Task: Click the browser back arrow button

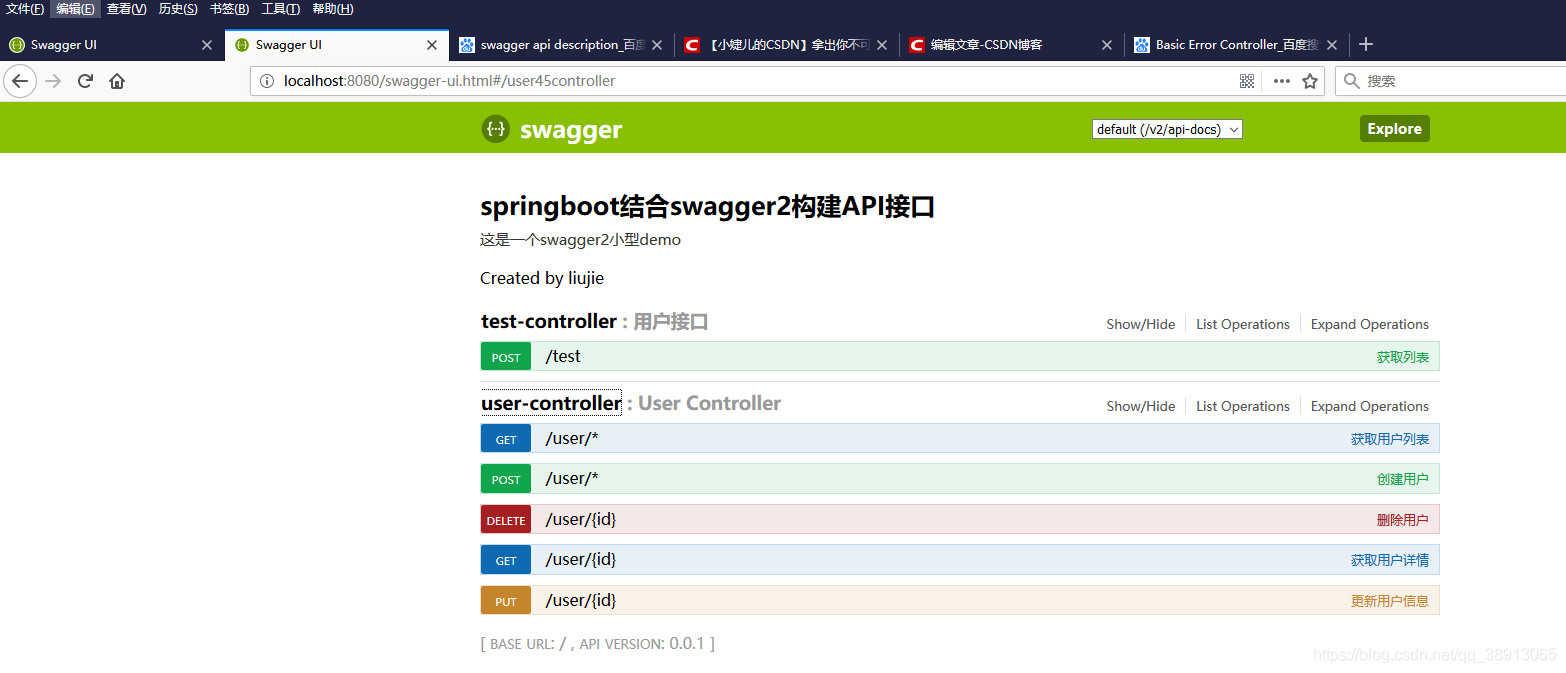Action: tap(20, 81)
